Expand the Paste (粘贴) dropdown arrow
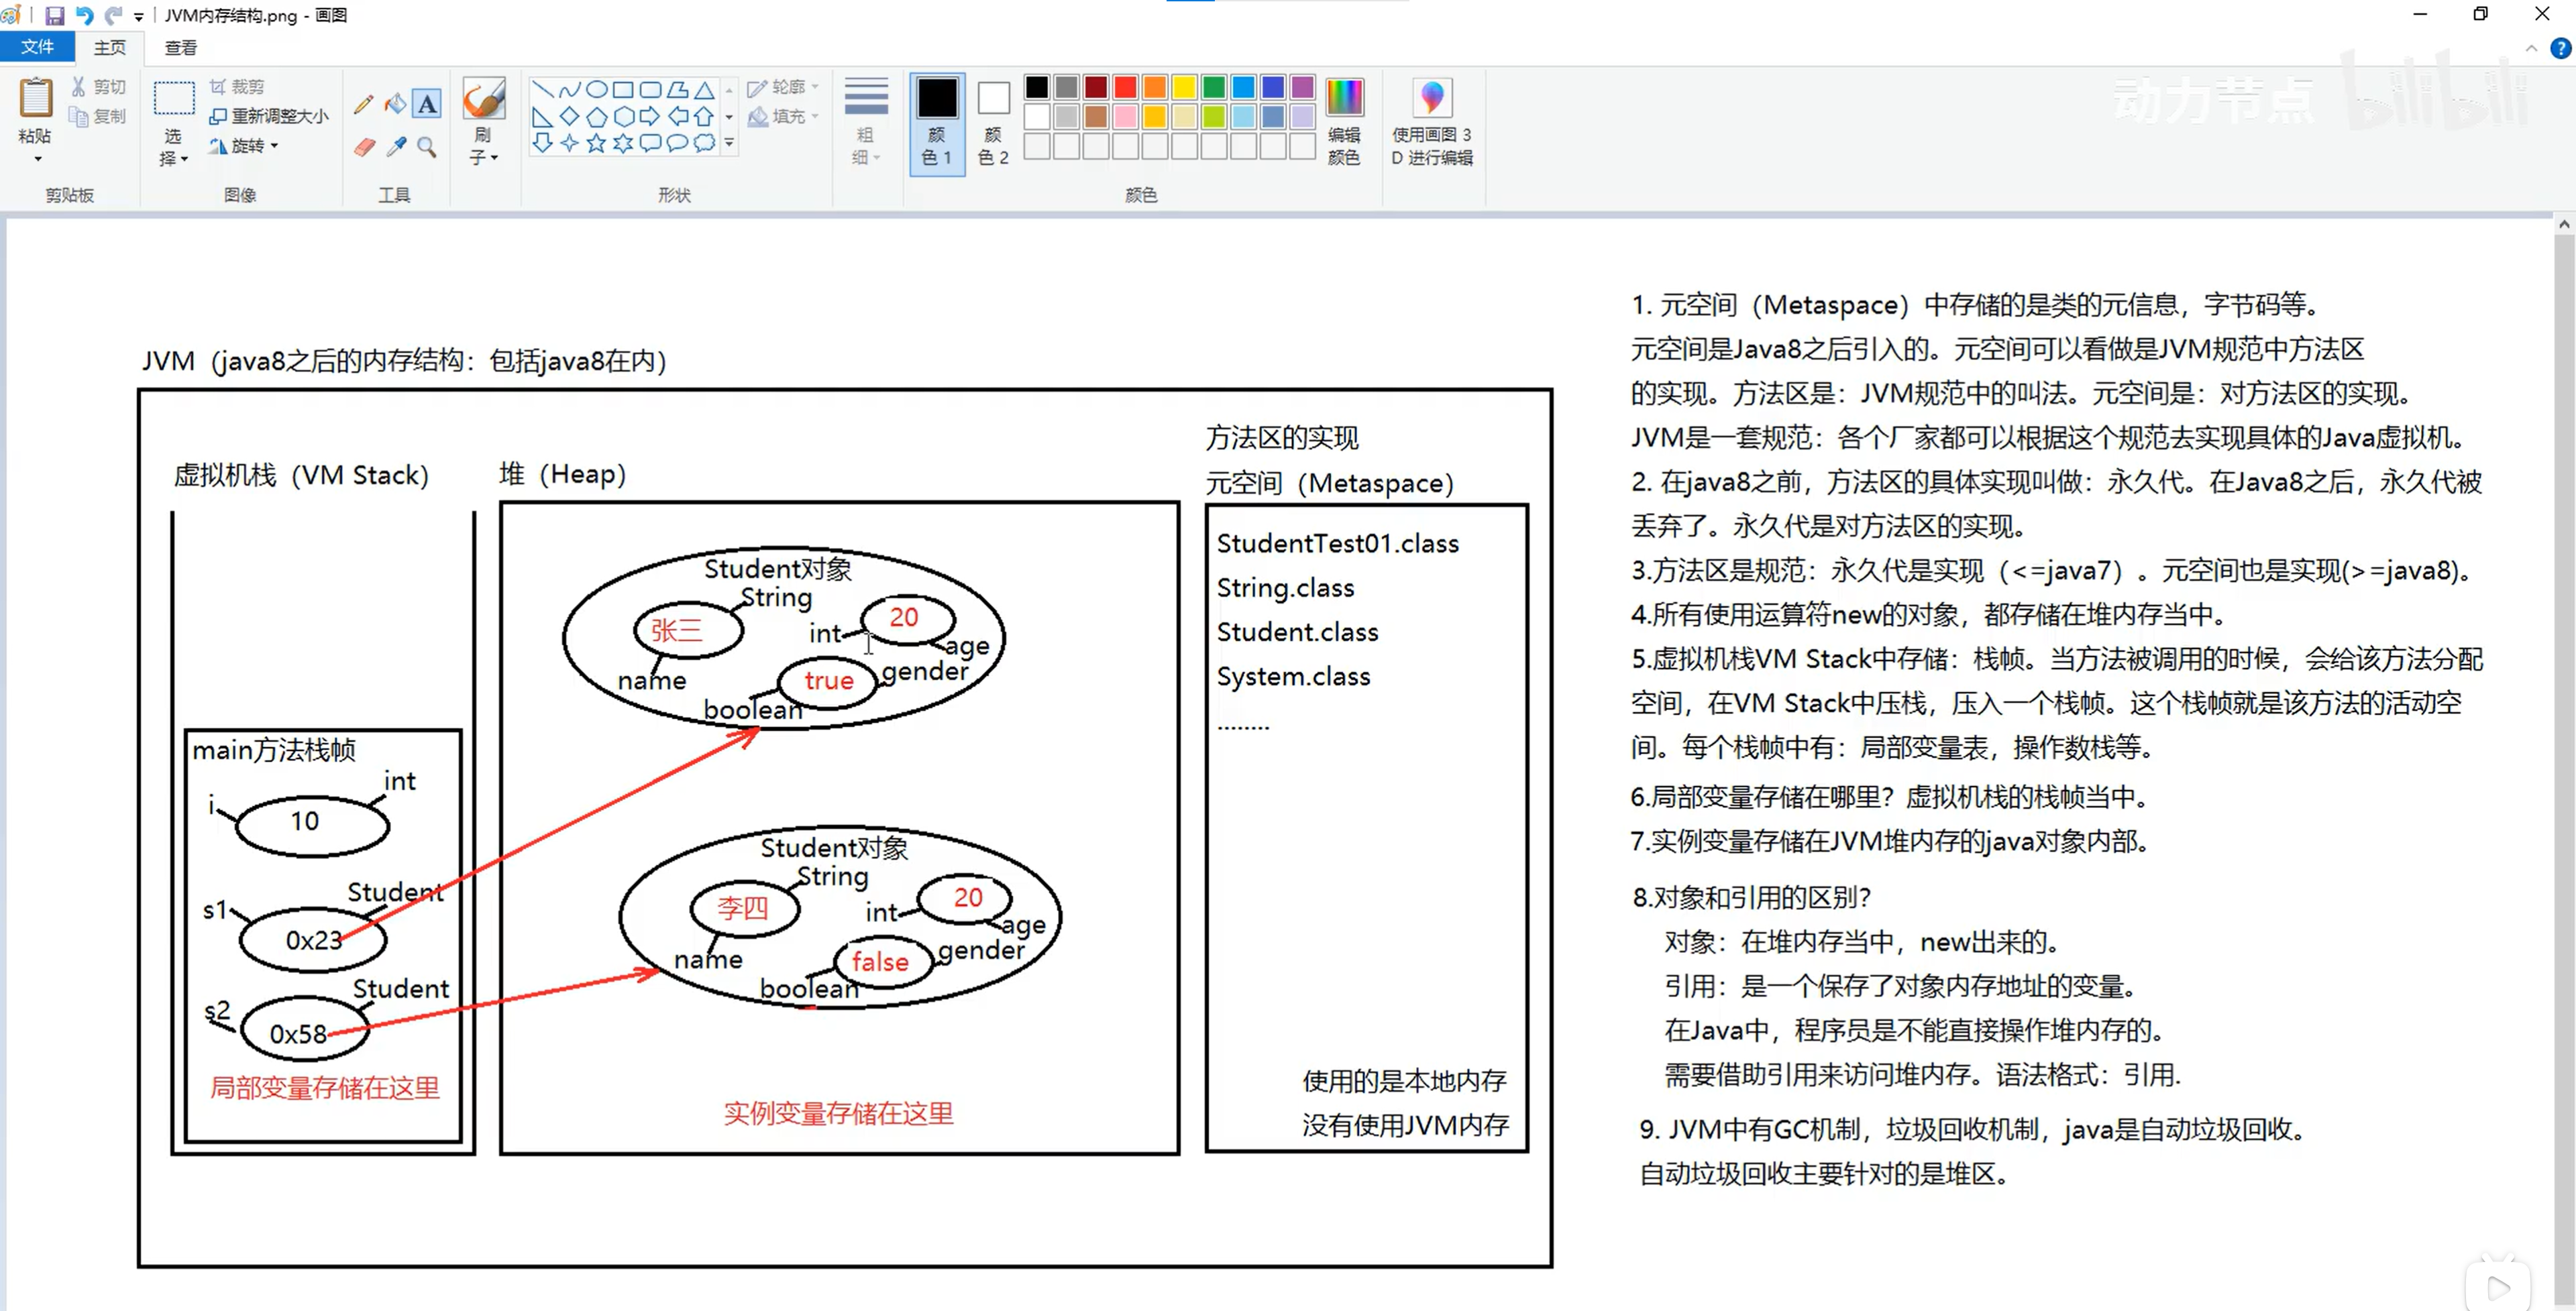Screen dimensions: 2576x1311 pyautogui.click(x=37, y=159)
